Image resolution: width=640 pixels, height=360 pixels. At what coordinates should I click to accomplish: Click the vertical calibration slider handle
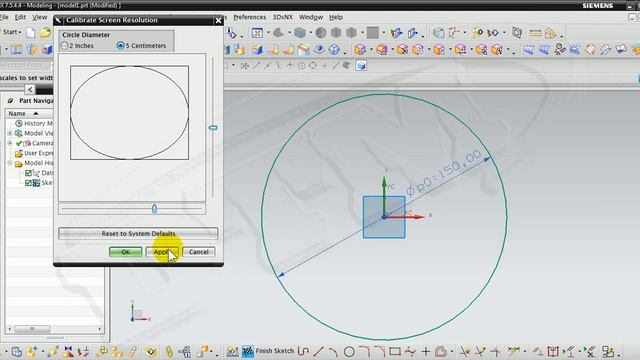[213, 128]
